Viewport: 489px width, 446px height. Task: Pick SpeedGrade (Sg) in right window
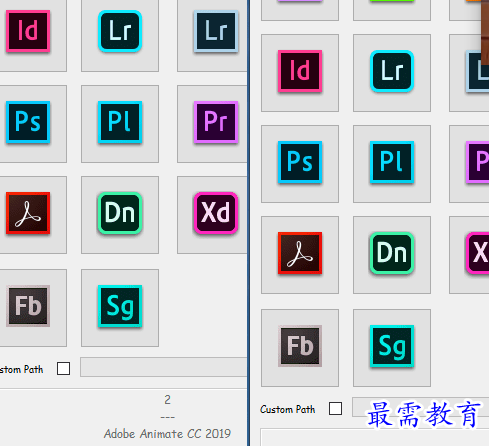click(x=392, y=346)
